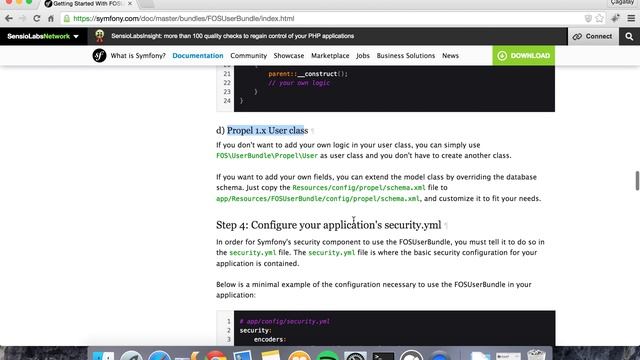Screen dimensions: 640x360
Task: Click the second security.yml code text
Action: [331, 253]
